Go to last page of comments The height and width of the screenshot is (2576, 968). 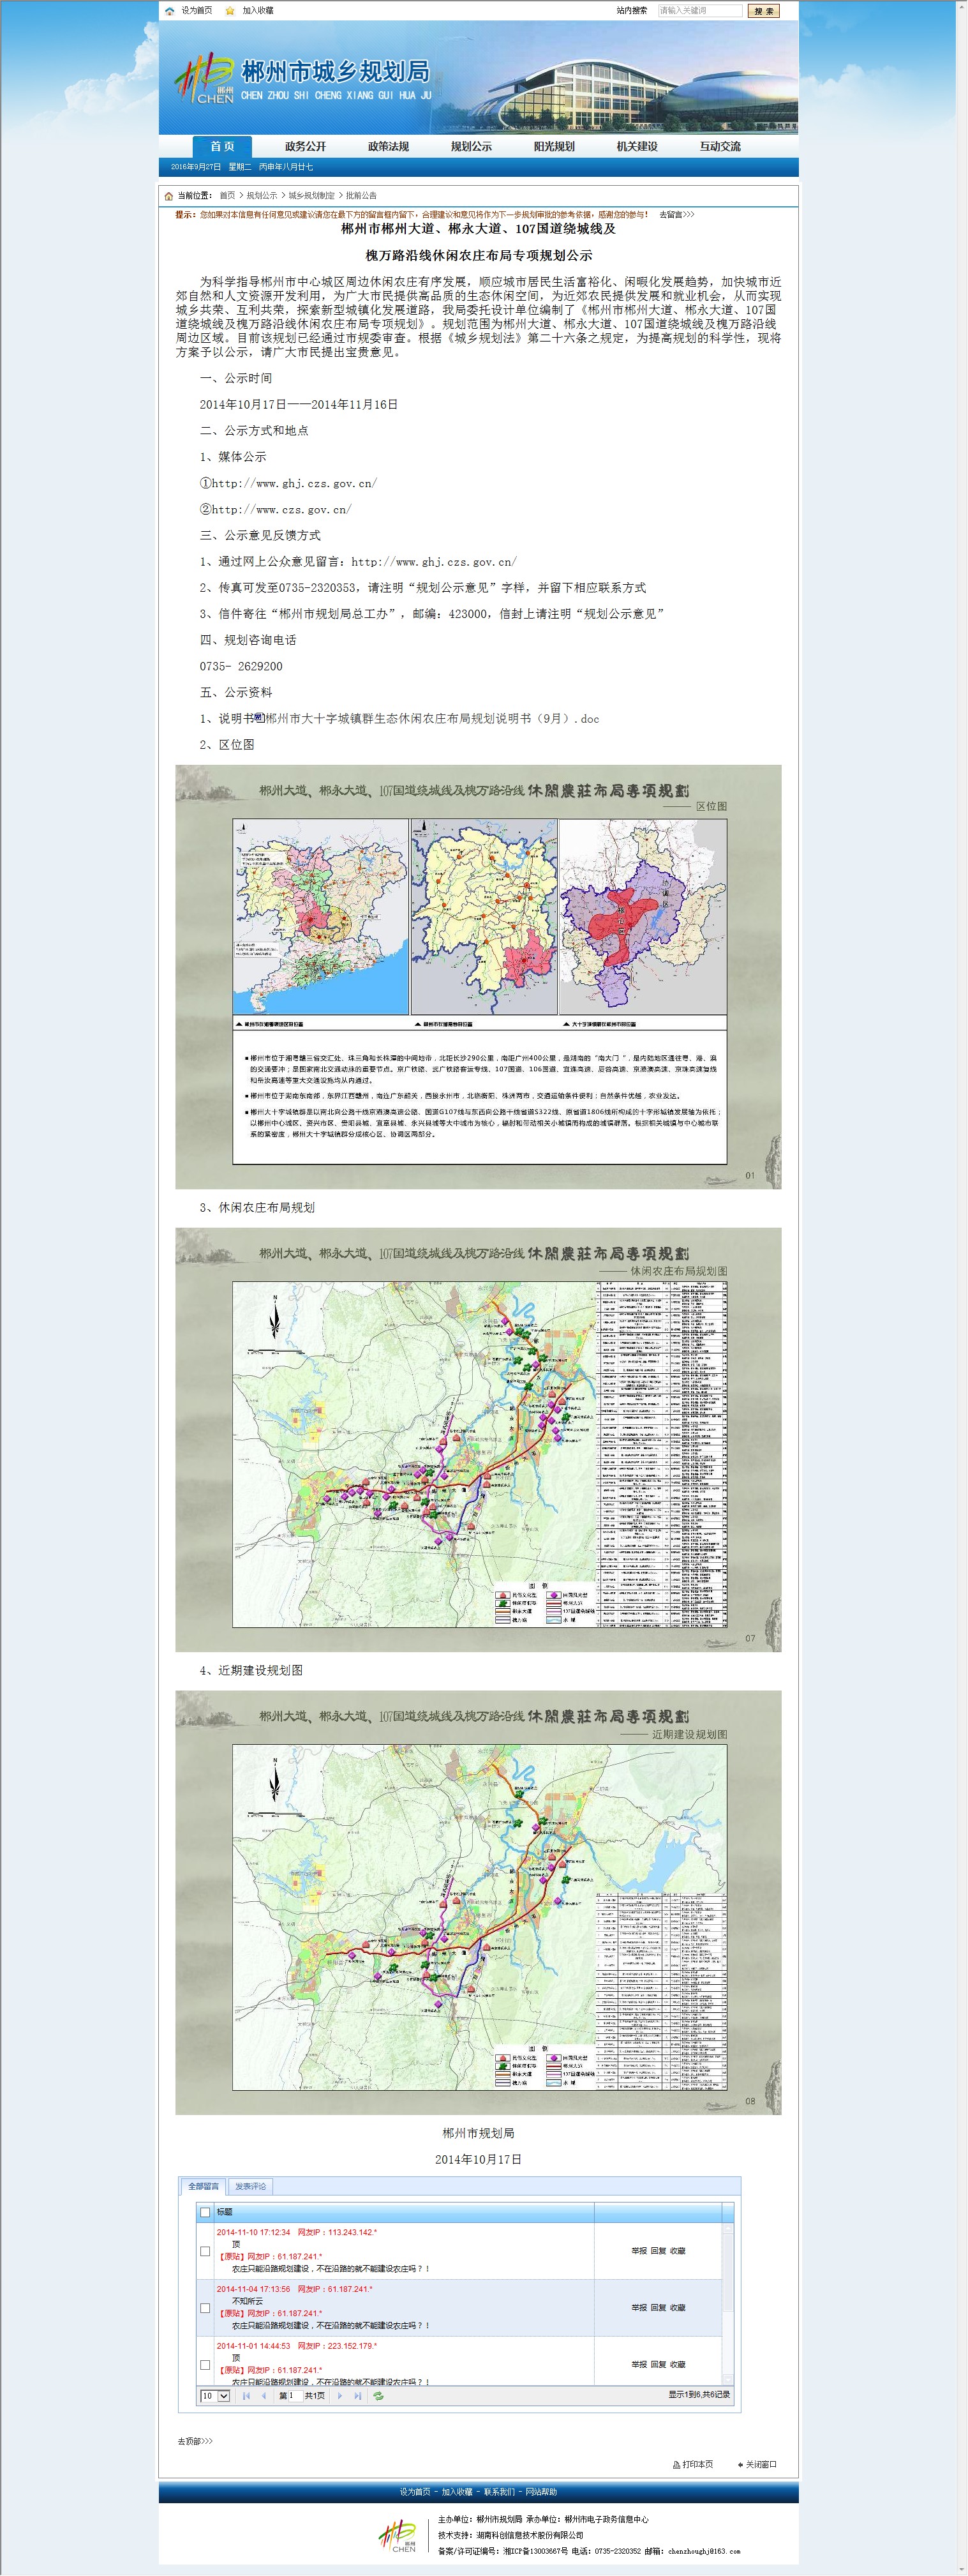click(x=357, y=2396)
